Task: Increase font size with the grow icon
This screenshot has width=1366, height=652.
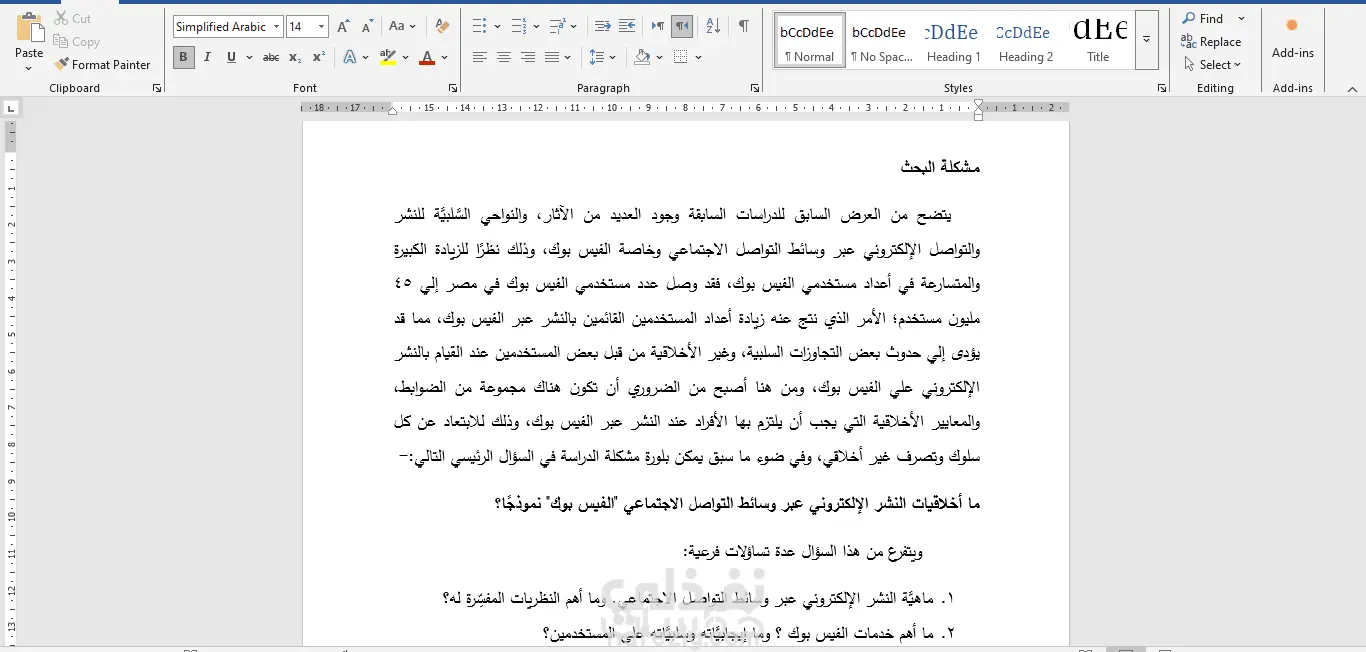Action: tap(343, 27)
